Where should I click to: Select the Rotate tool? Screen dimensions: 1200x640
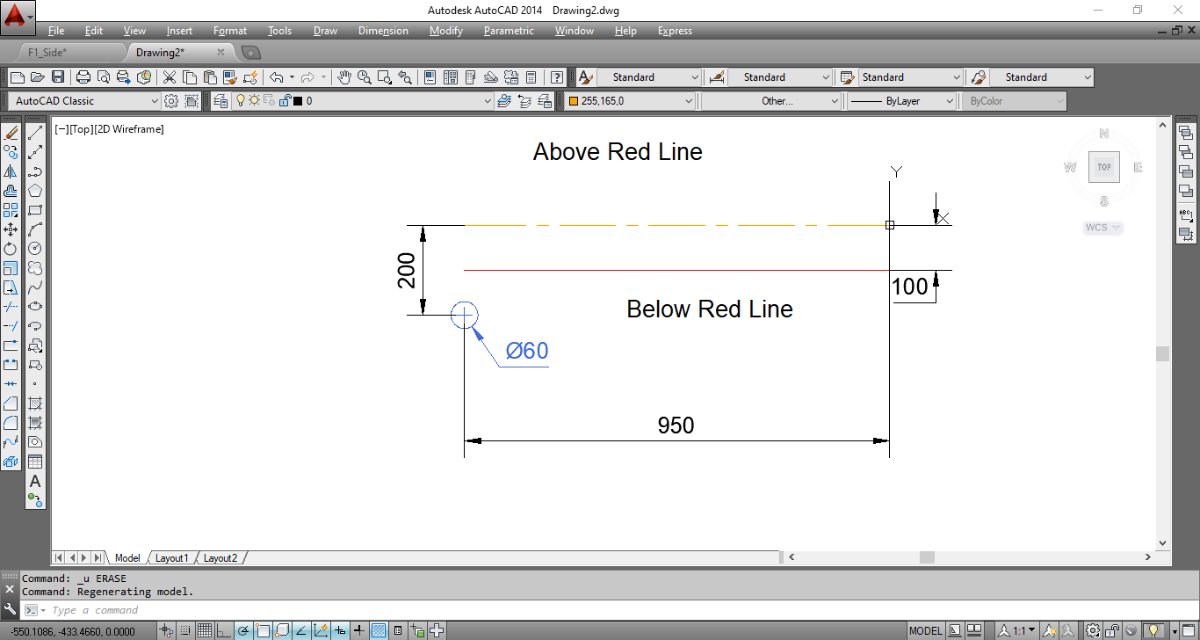pyautogui.click(x=11, y=248)
